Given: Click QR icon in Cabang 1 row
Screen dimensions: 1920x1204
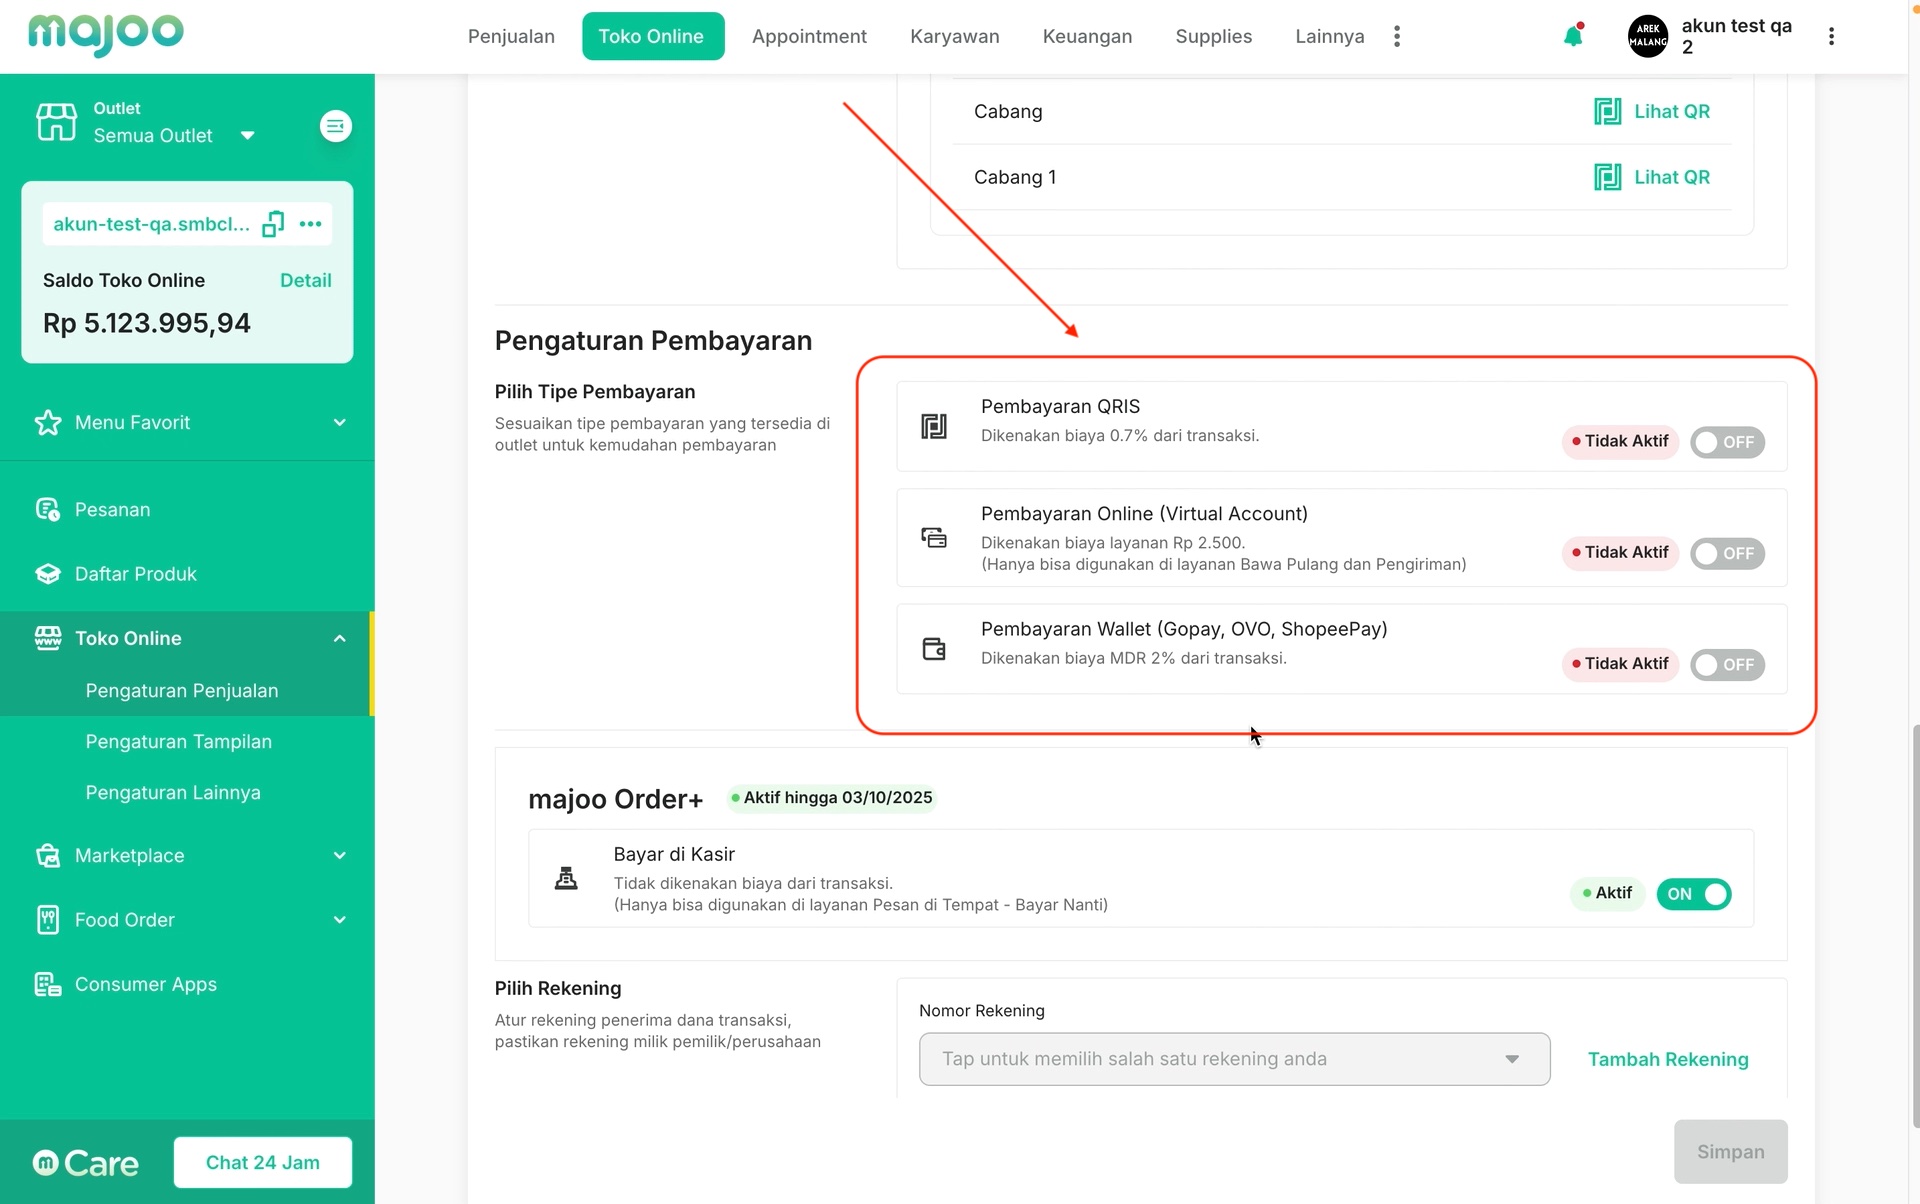Looking at the screenshot, I should tap(1607, 177).
